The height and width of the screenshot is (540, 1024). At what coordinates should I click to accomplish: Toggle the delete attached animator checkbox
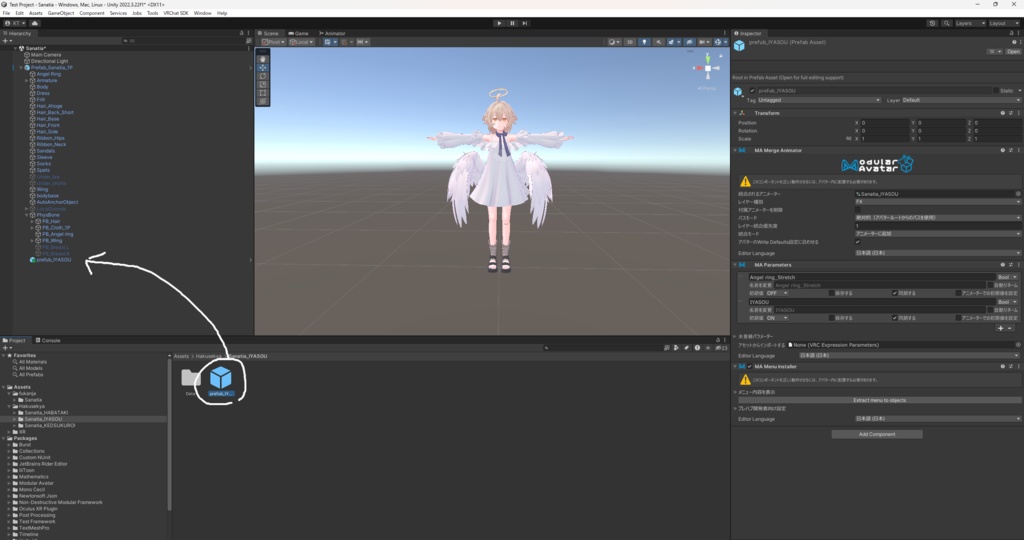click(x=858, y=210)
